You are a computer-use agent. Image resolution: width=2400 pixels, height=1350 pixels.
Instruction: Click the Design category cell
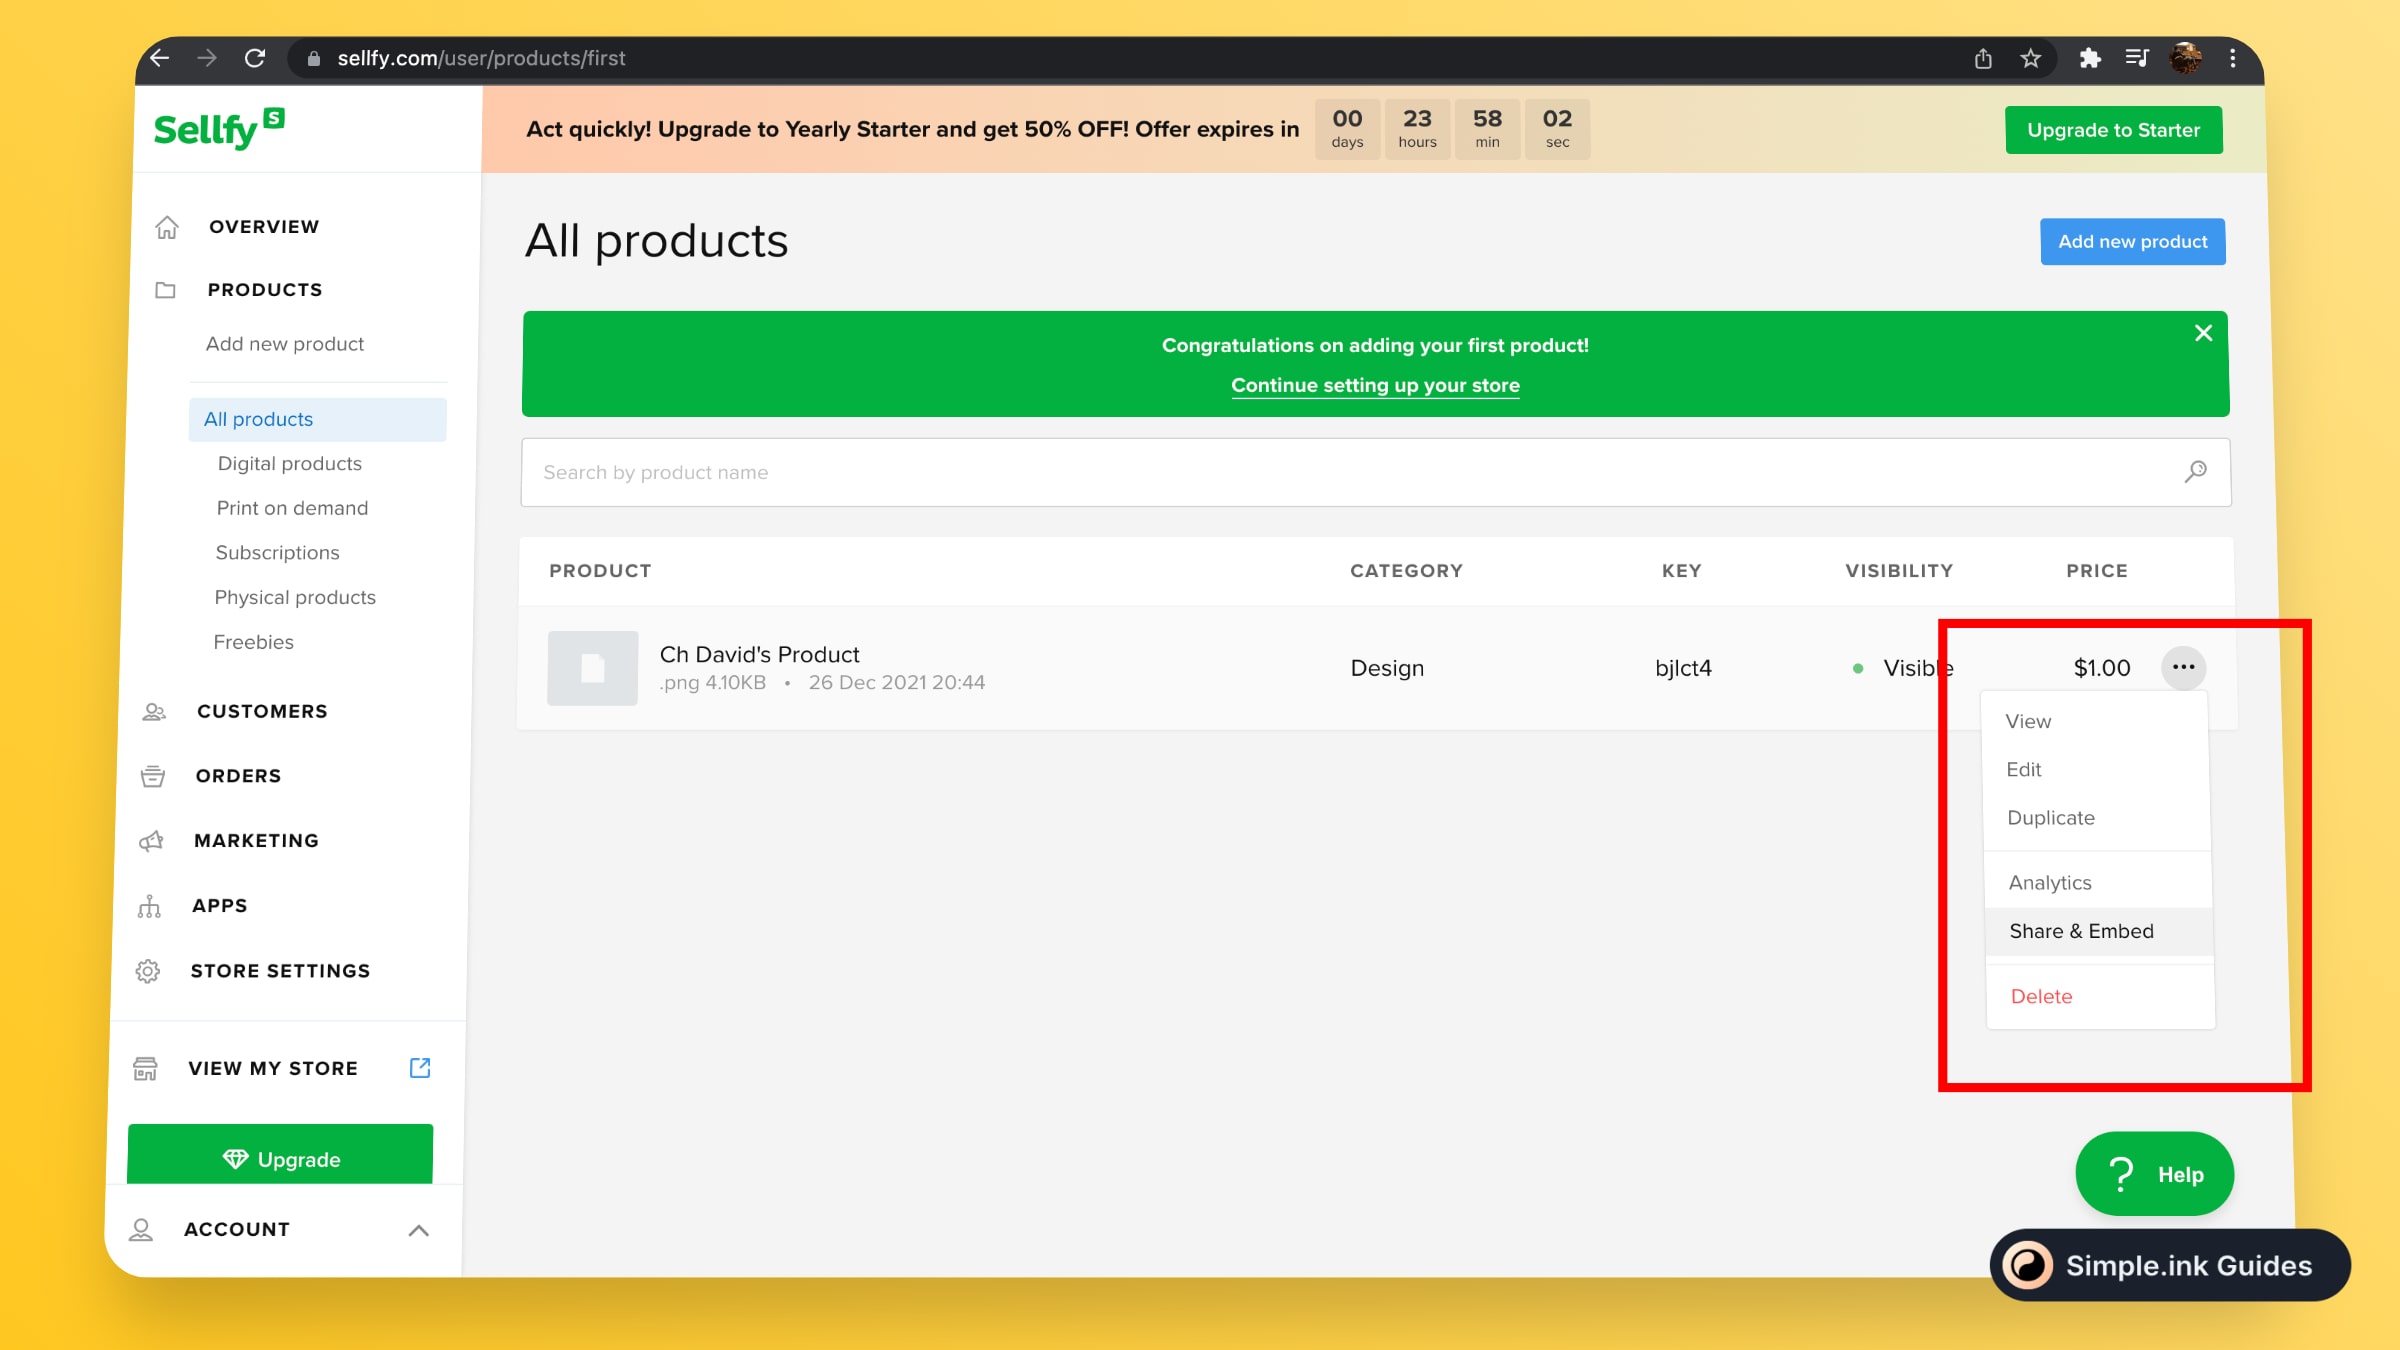click(x=1387, y=668)
